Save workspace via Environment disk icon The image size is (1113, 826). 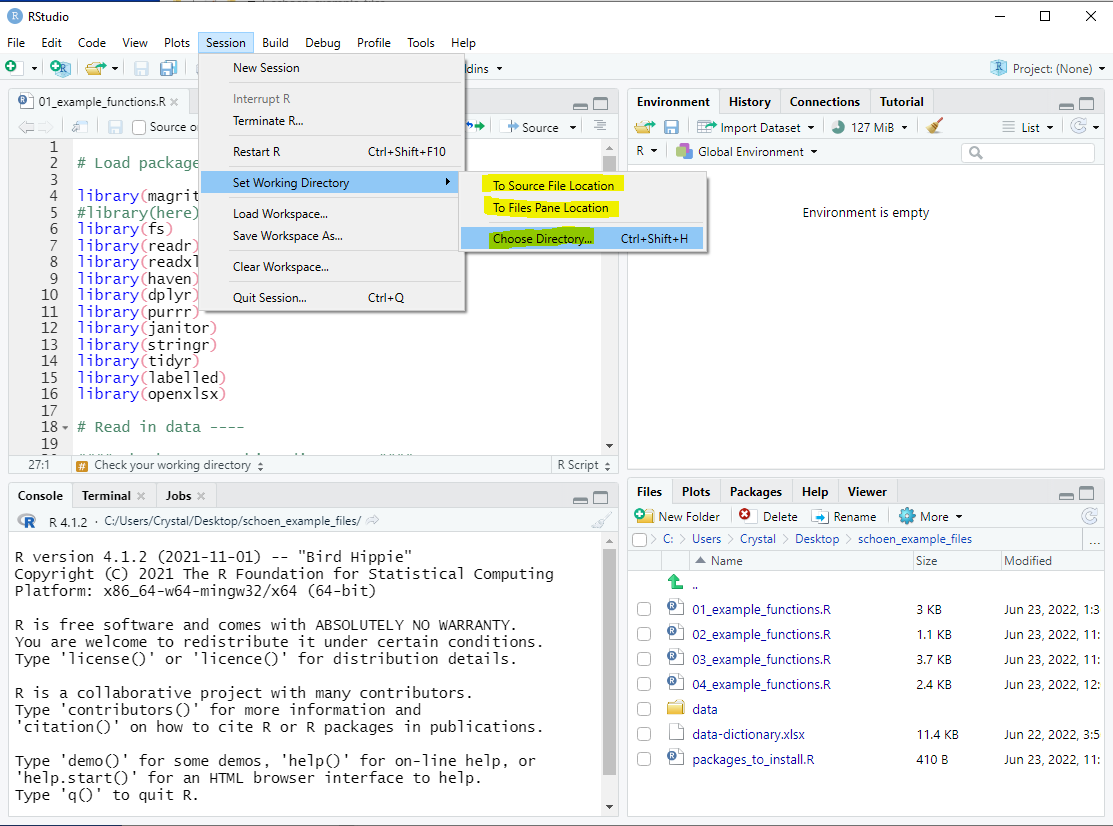pyautogui.click(x=671, y=127)
